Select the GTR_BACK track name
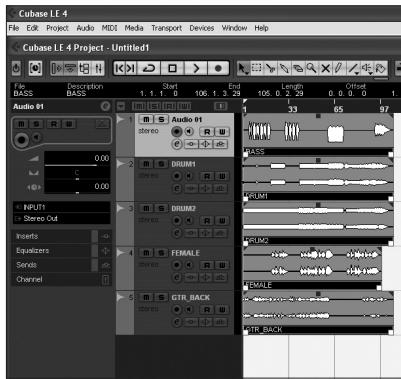The height and width of the screenshot is (379, 401). tap(190, 297)
